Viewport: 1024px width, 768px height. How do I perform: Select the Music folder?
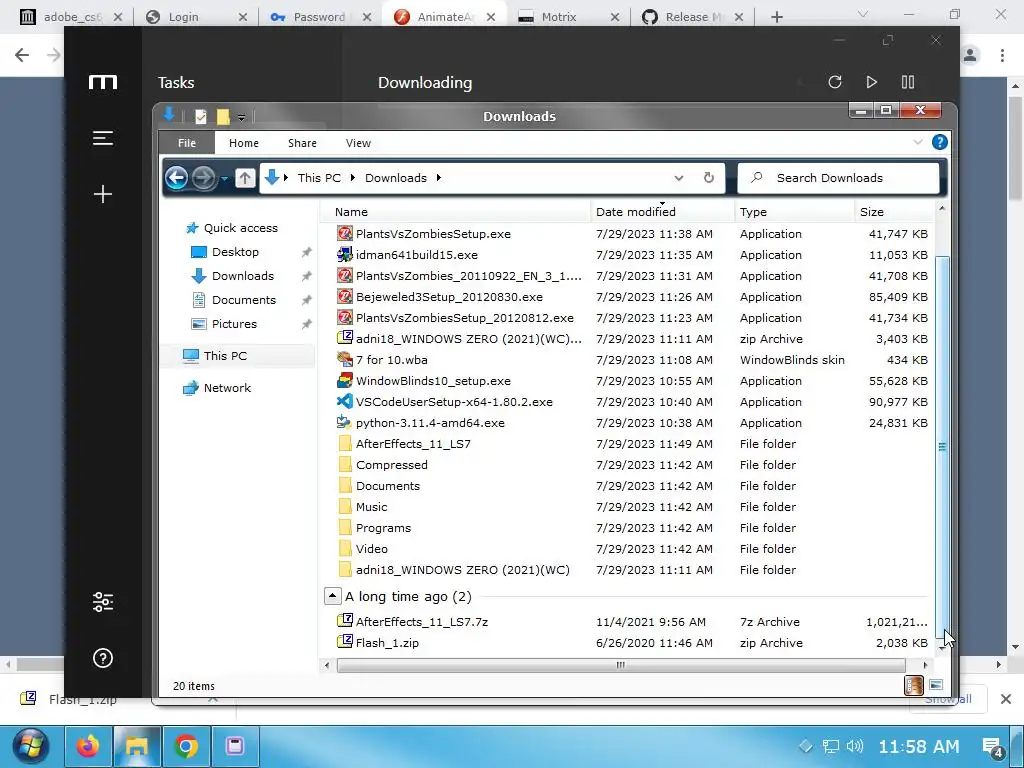[x=371, y=507]
